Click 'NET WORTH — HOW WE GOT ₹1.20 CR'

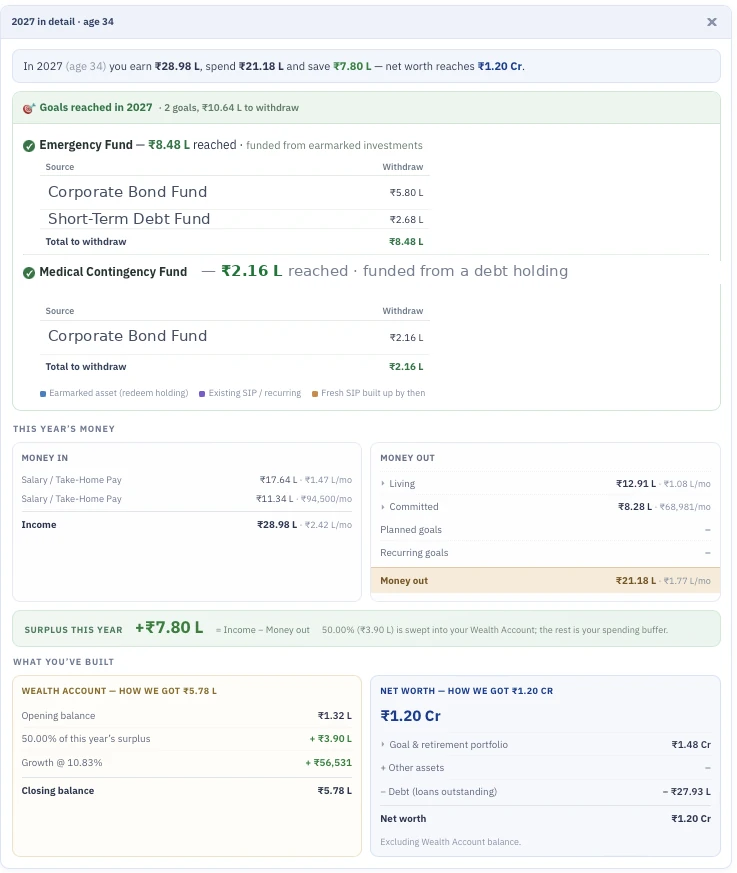(x=466, y=691)
